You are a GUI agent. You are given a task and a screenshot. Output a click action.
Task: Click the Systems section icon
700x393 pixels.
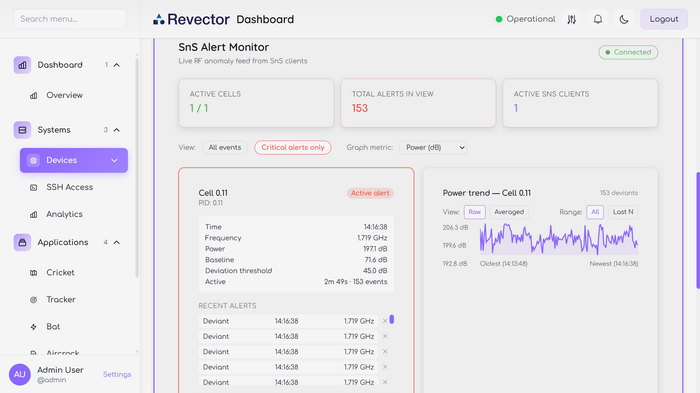22,130
